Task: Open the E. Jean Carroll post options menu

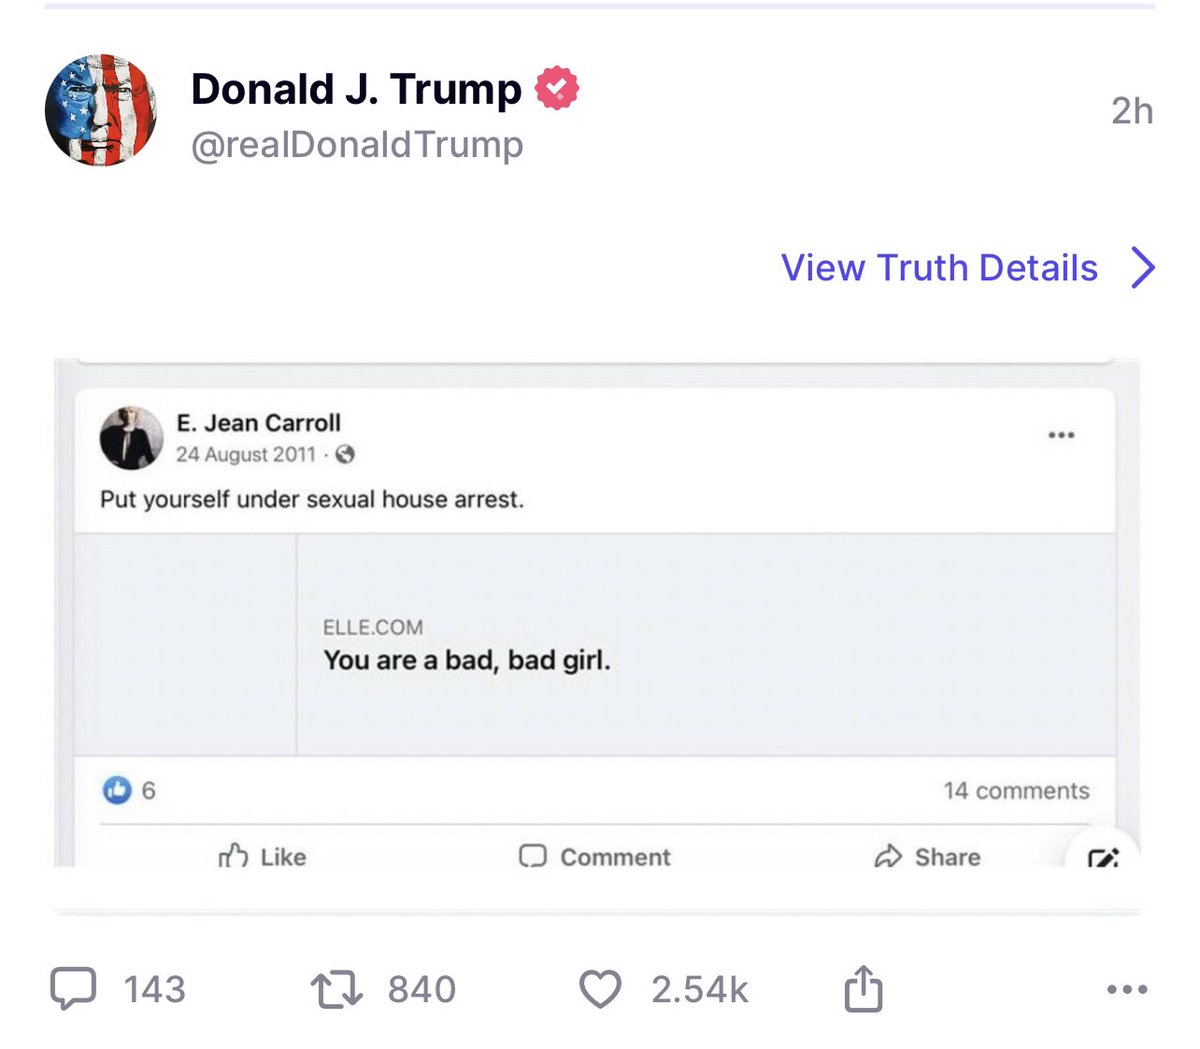Action: pos(1061,435)
